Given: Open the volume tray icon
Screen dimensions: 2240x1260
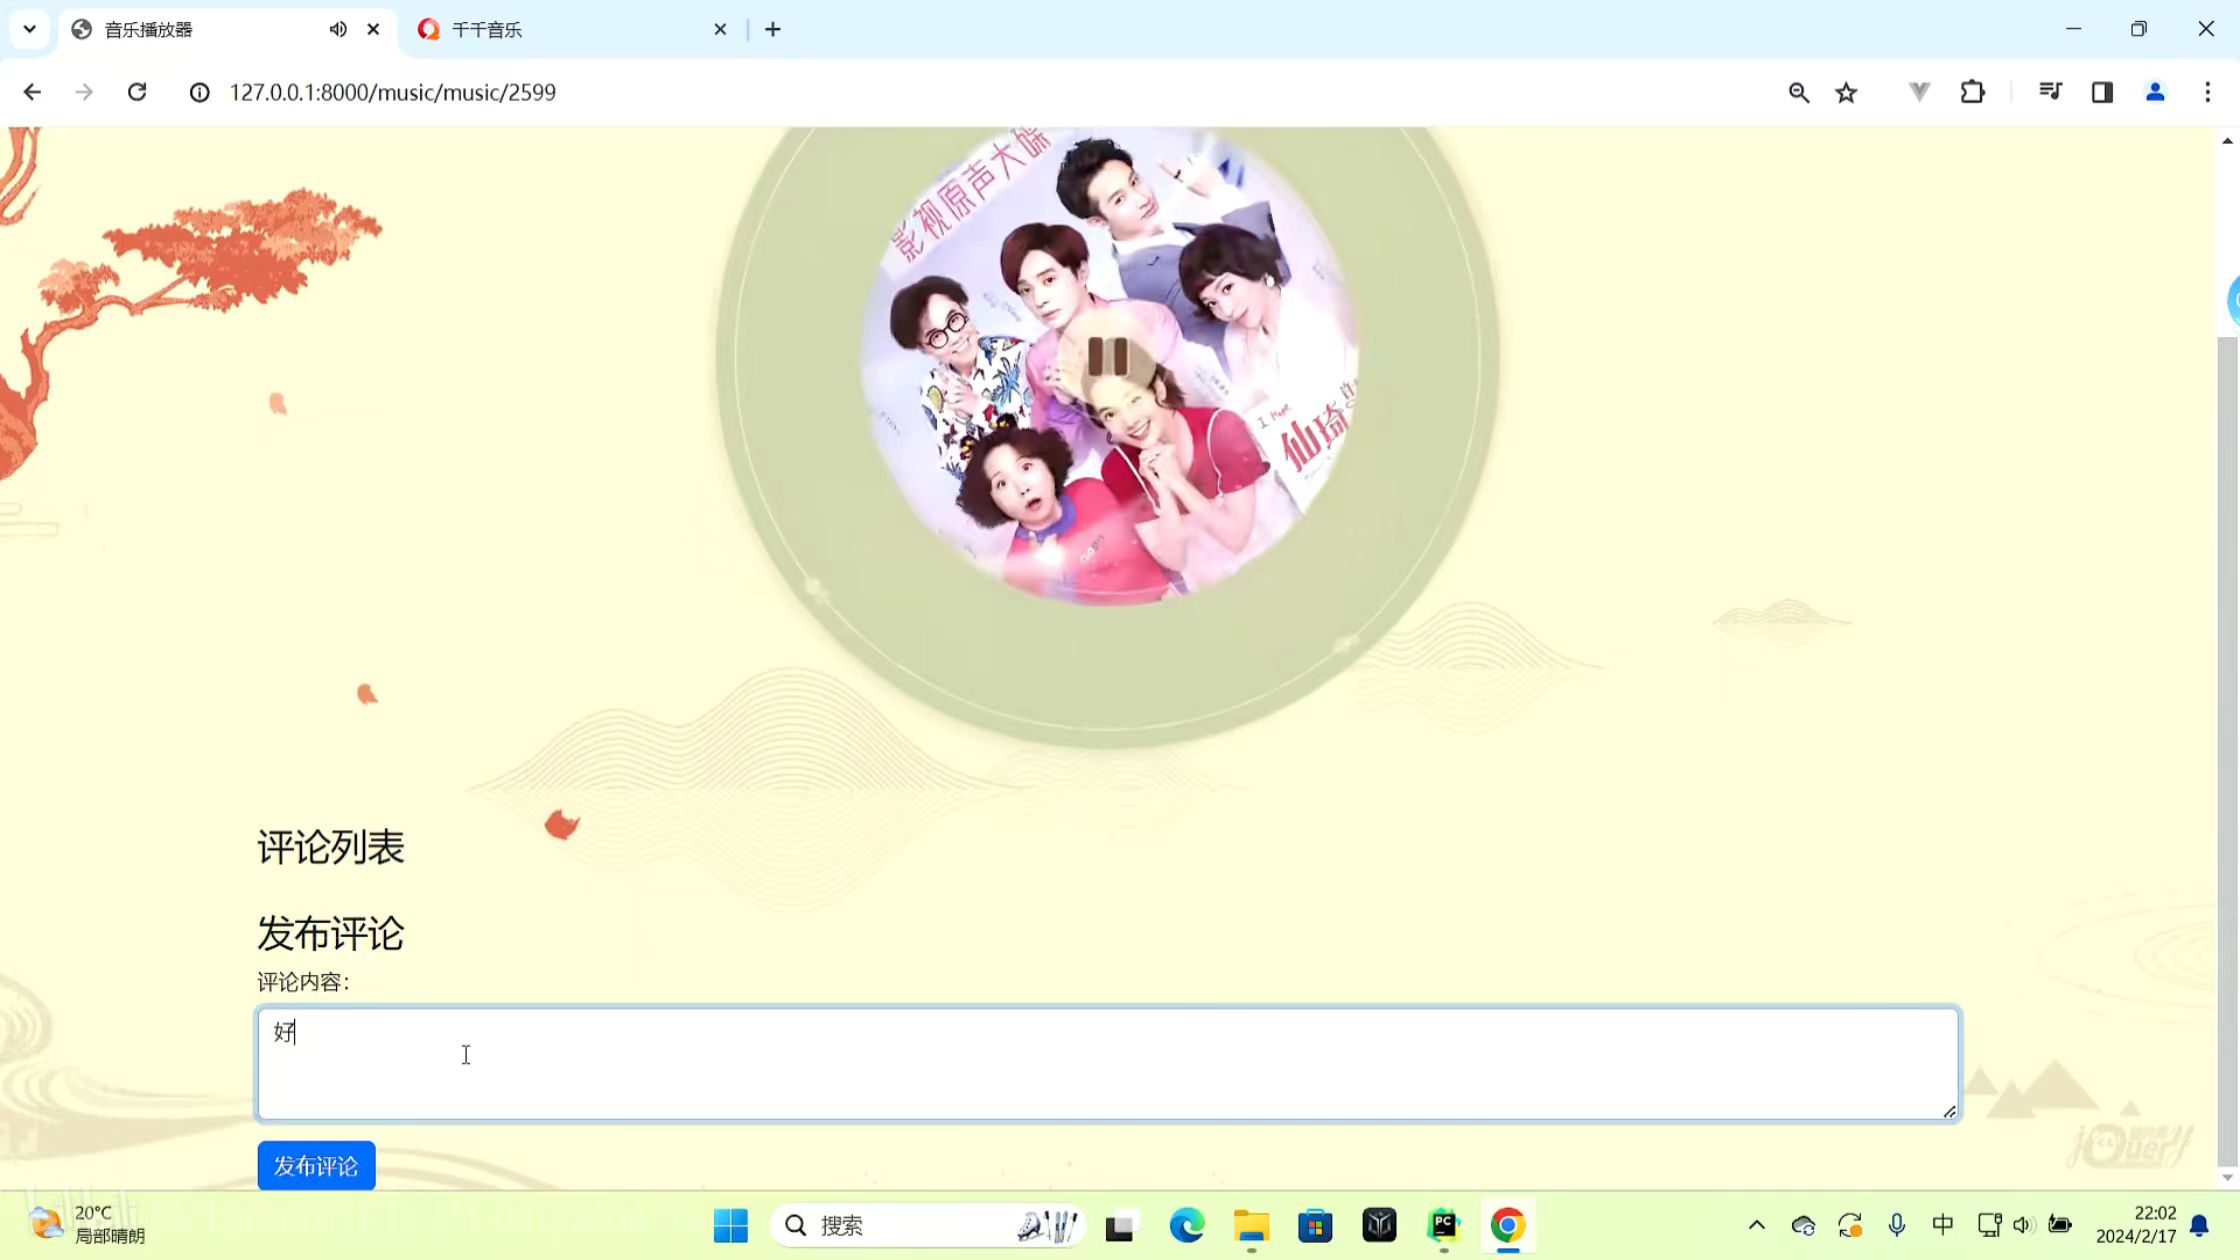Looking at the screenshot, I should [2024, 1225].
